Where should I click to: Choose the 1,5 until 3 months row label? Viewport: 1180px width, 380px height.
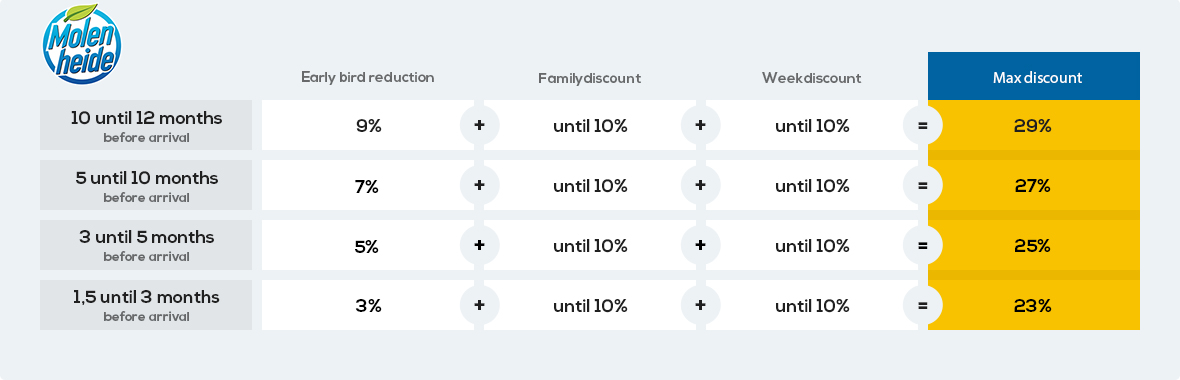click(146, 306)
